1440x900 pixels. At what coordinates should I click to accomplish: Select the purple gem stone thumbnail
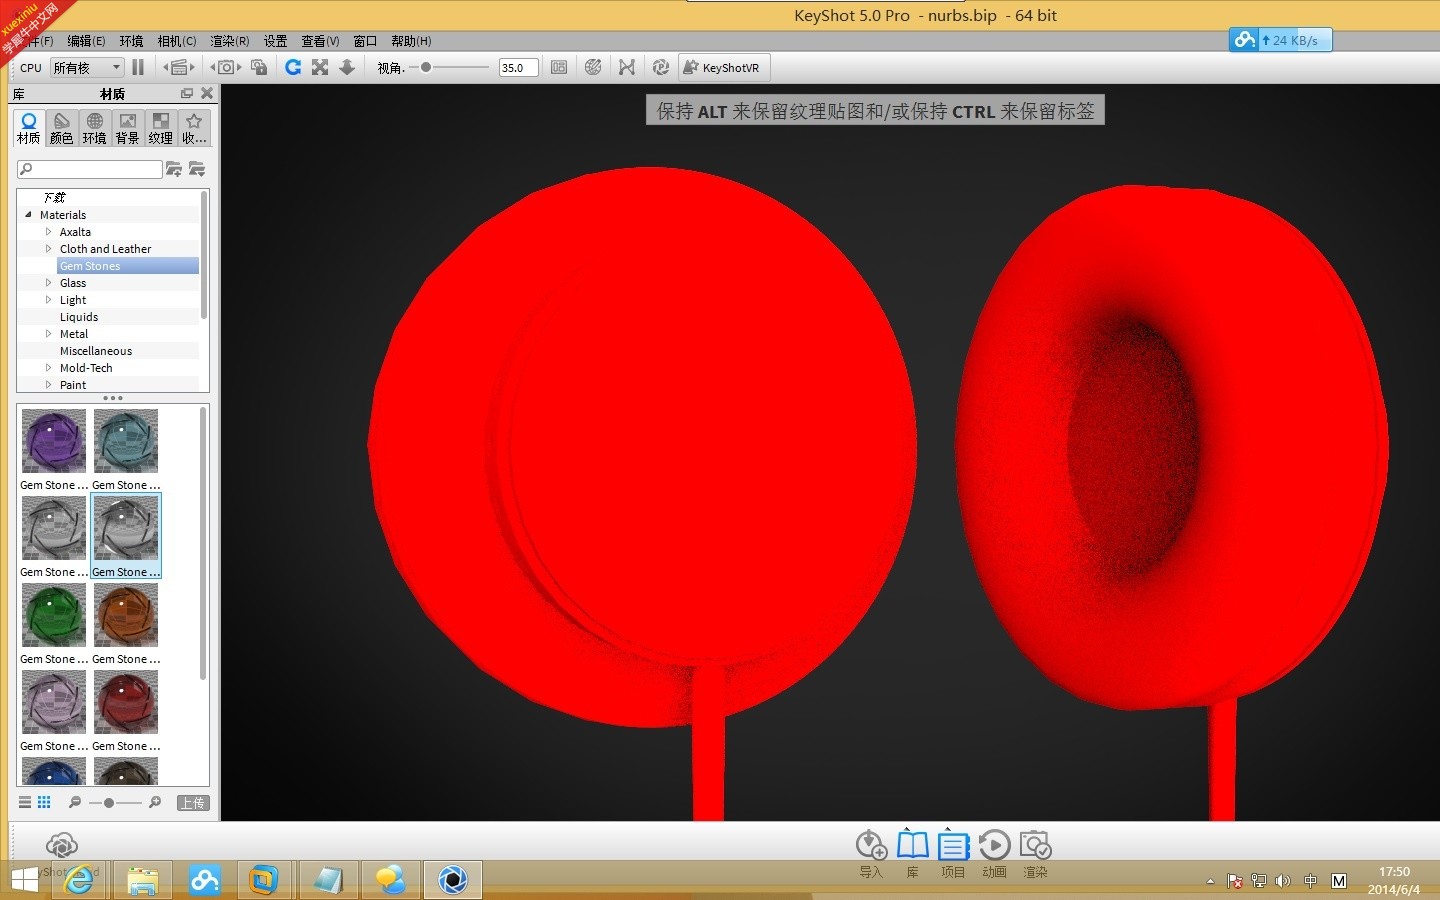[54, 441]
